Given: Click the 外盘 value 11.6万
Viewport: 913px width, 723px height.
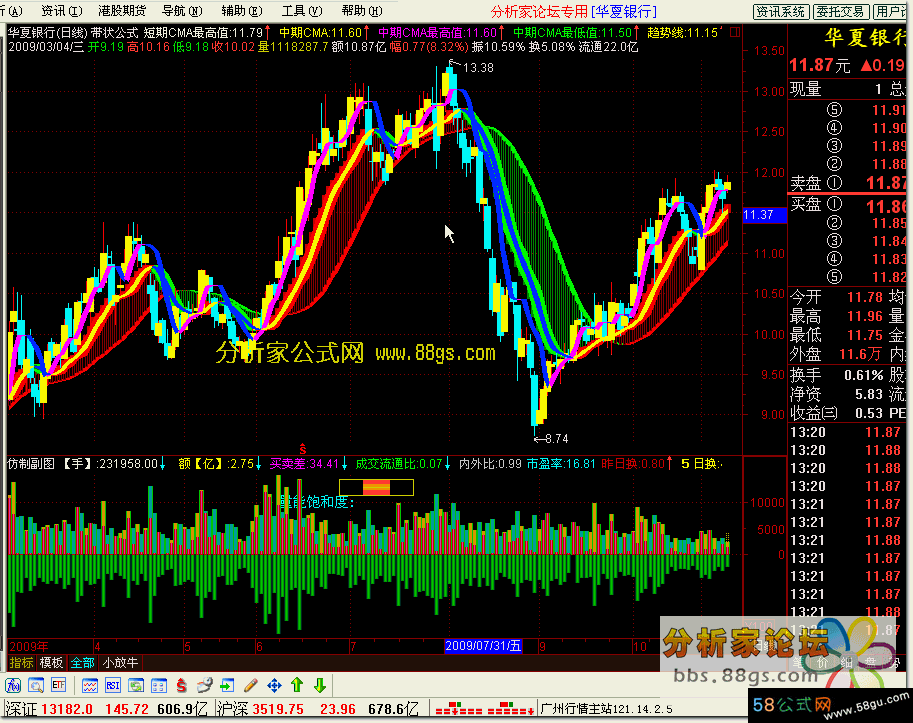Looking at the screenshot, I should [861, 354].
